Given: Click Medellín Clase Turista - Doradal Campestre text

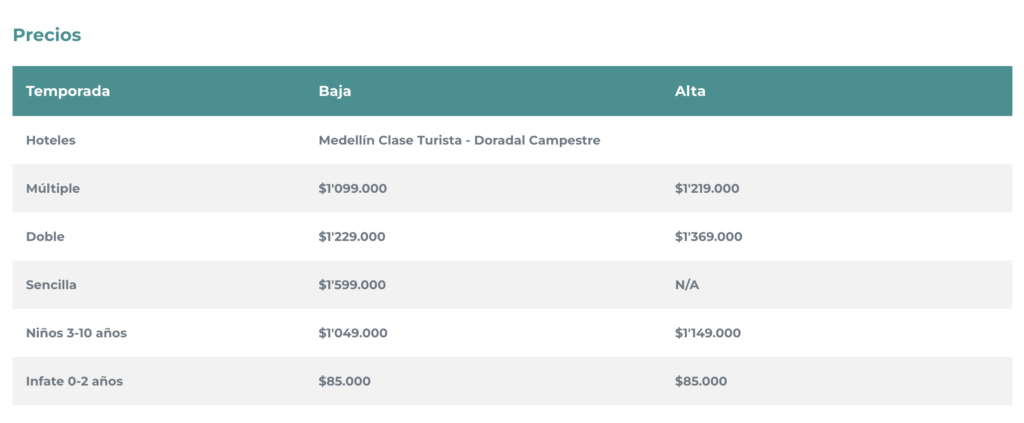Looking at the screenshot, I should click(x=459, y=140).
